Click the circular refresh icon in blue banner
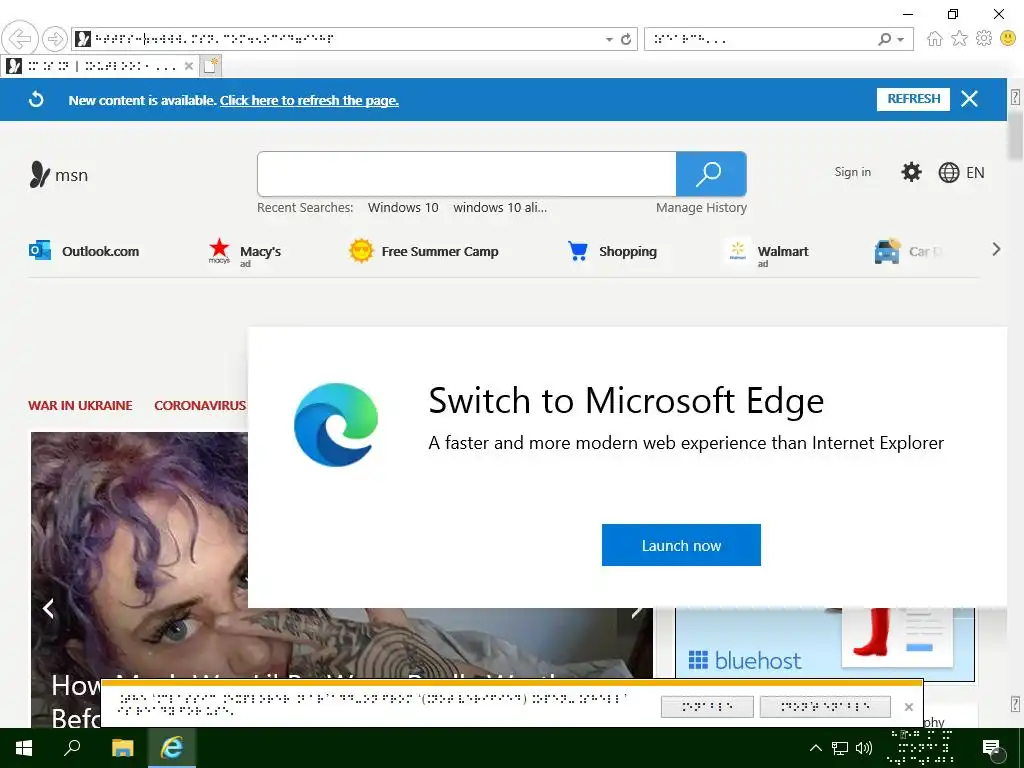This screenshot has height=768, width=1024. click(37, 99)
